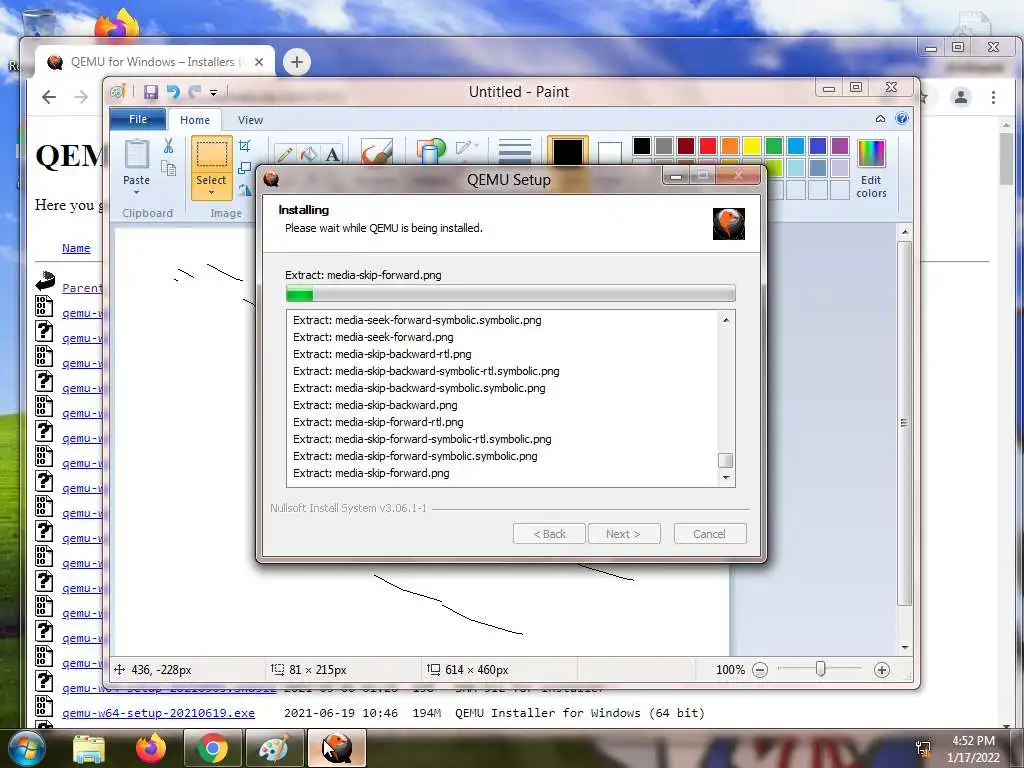Open the line Size picker

coord(515,152)
